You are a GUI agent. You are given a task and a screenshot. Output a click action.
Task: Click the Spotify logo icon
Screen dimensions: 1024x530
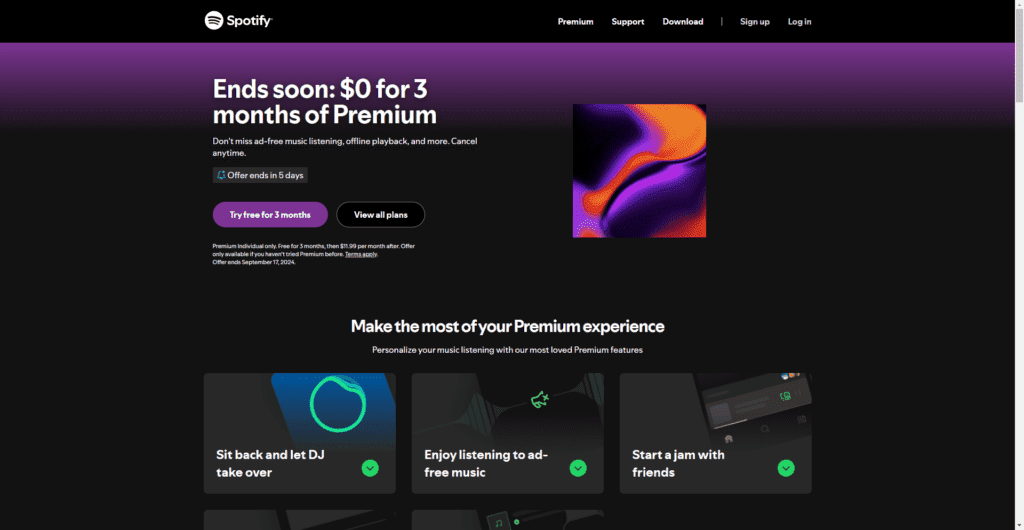(214, 21)
